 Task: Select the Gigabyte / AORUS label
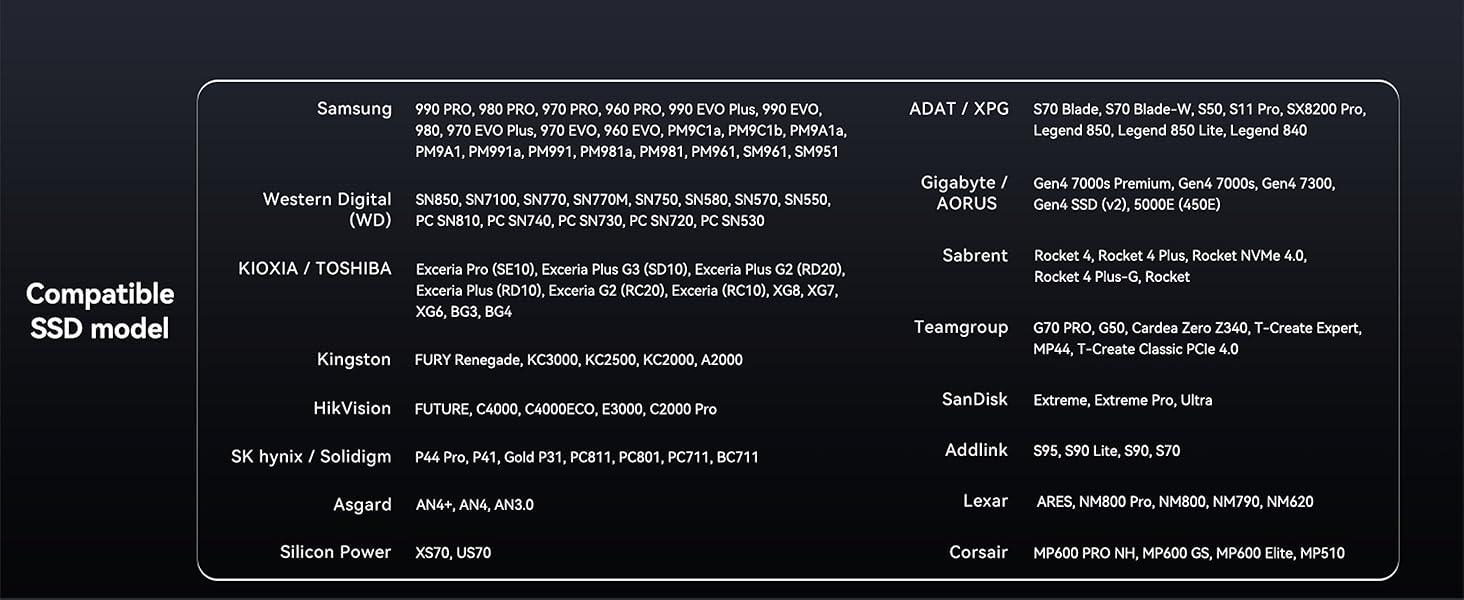pyautogui.click(x=964, y=193)
